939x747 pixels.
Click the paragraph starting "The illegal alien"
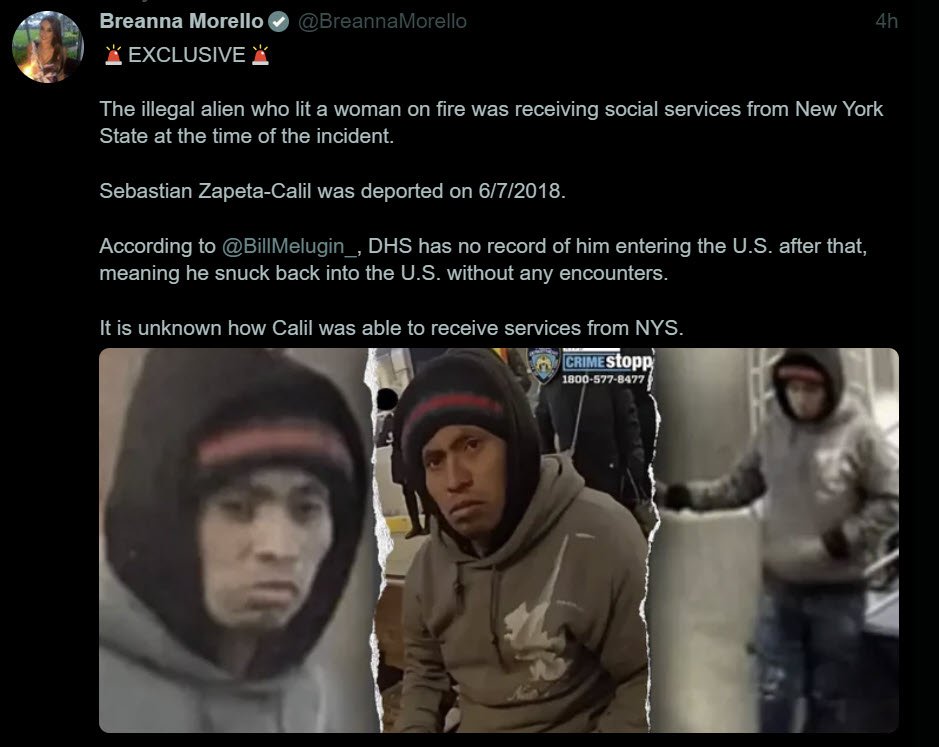point(491,122)
